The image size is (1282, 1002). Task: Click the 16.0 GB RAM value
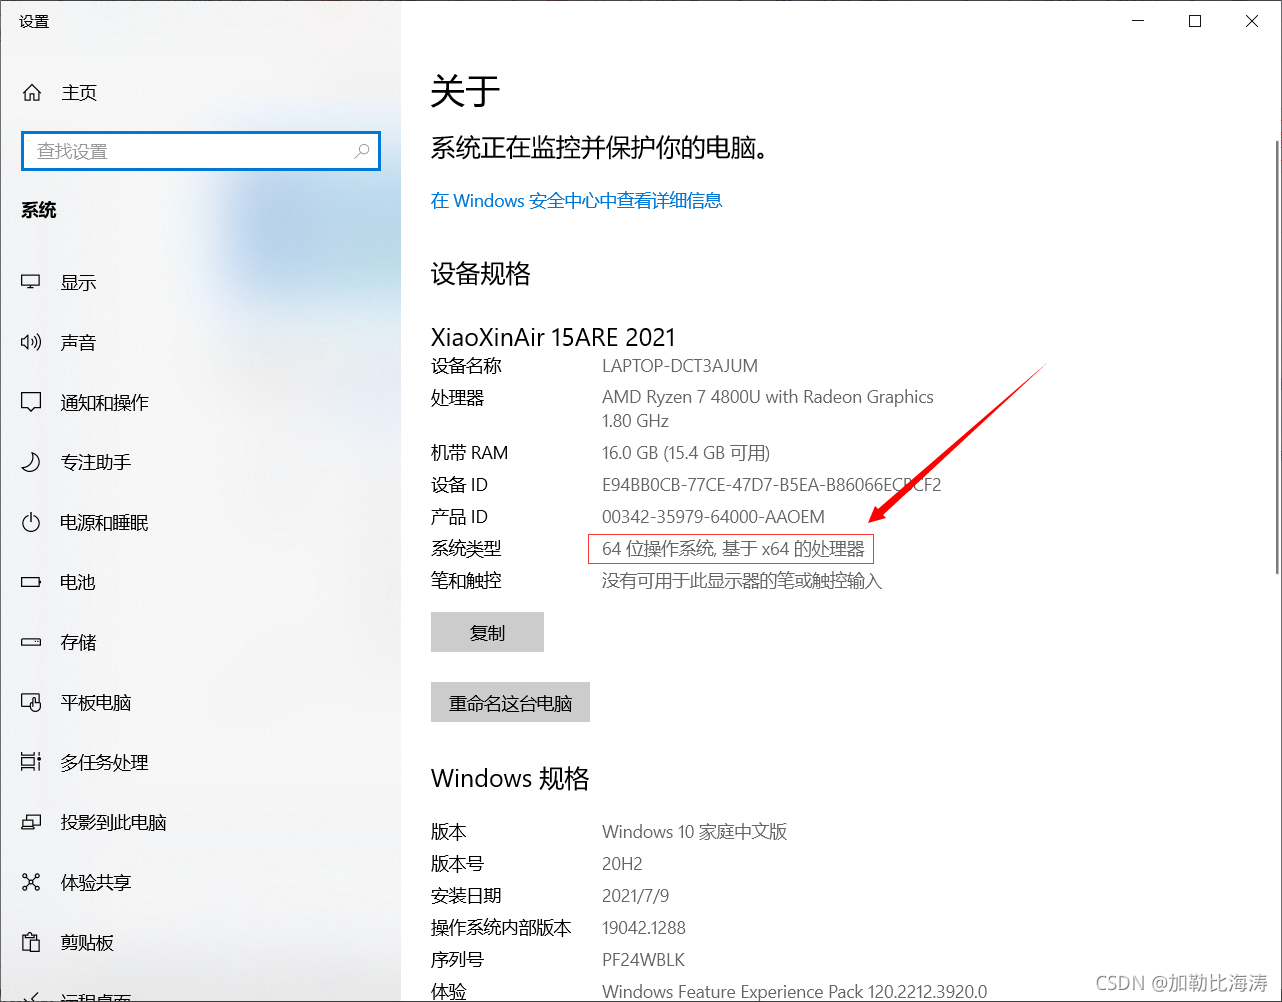(x=686, y=453)
